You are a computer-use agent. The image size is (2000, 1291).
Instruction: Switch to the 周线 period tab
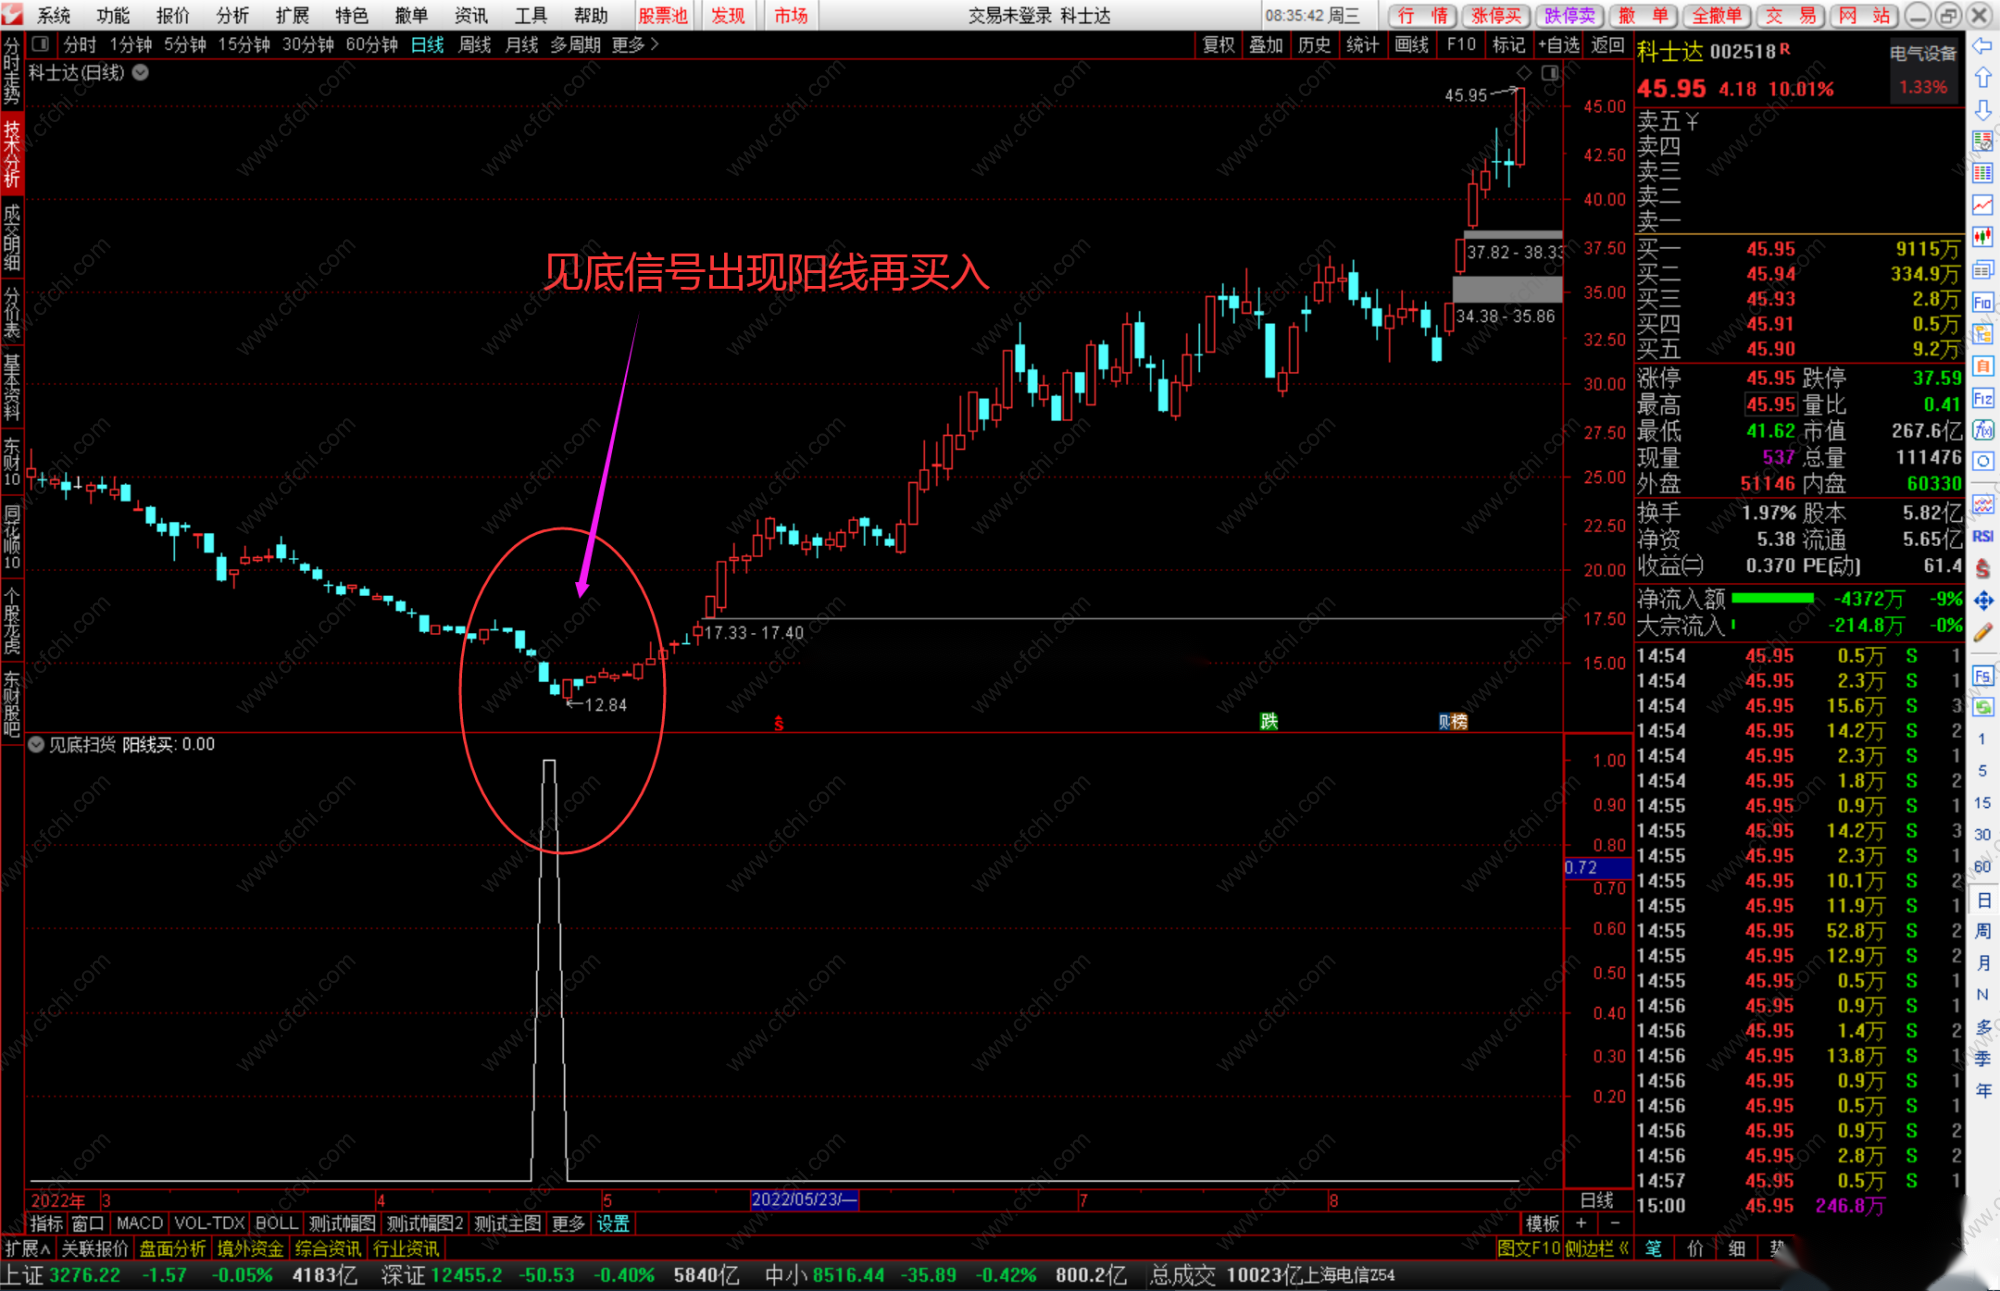coord(475,44)
